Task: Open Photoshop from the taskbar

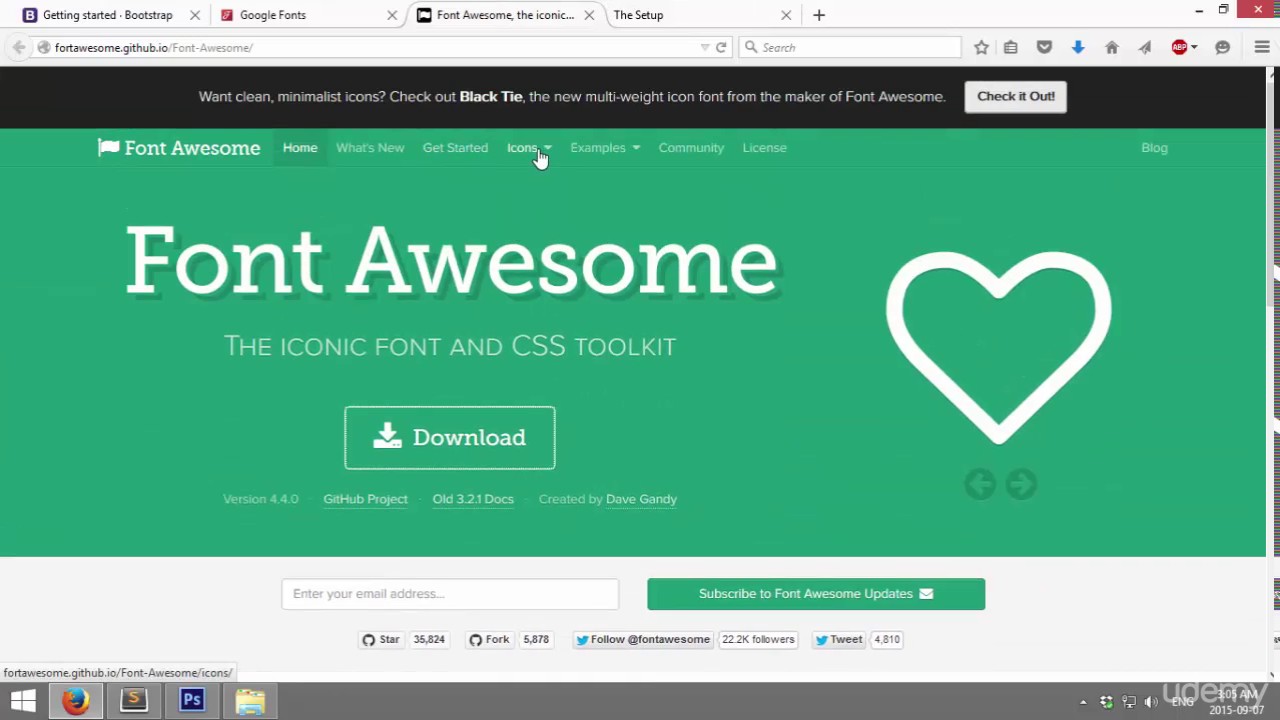Action: click(192, 701)
